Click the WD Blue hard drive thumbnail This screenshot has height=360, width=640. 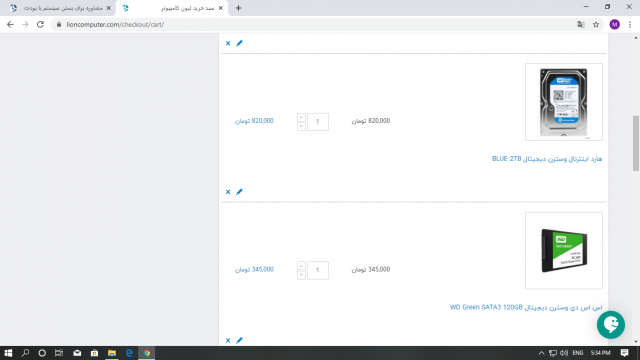point(564,102)
